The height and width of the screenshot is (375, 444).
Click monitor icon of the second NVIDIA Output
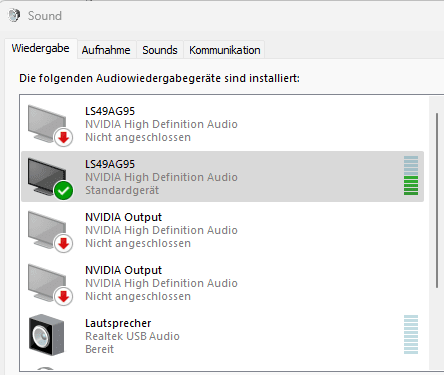(x=47, y=283)
